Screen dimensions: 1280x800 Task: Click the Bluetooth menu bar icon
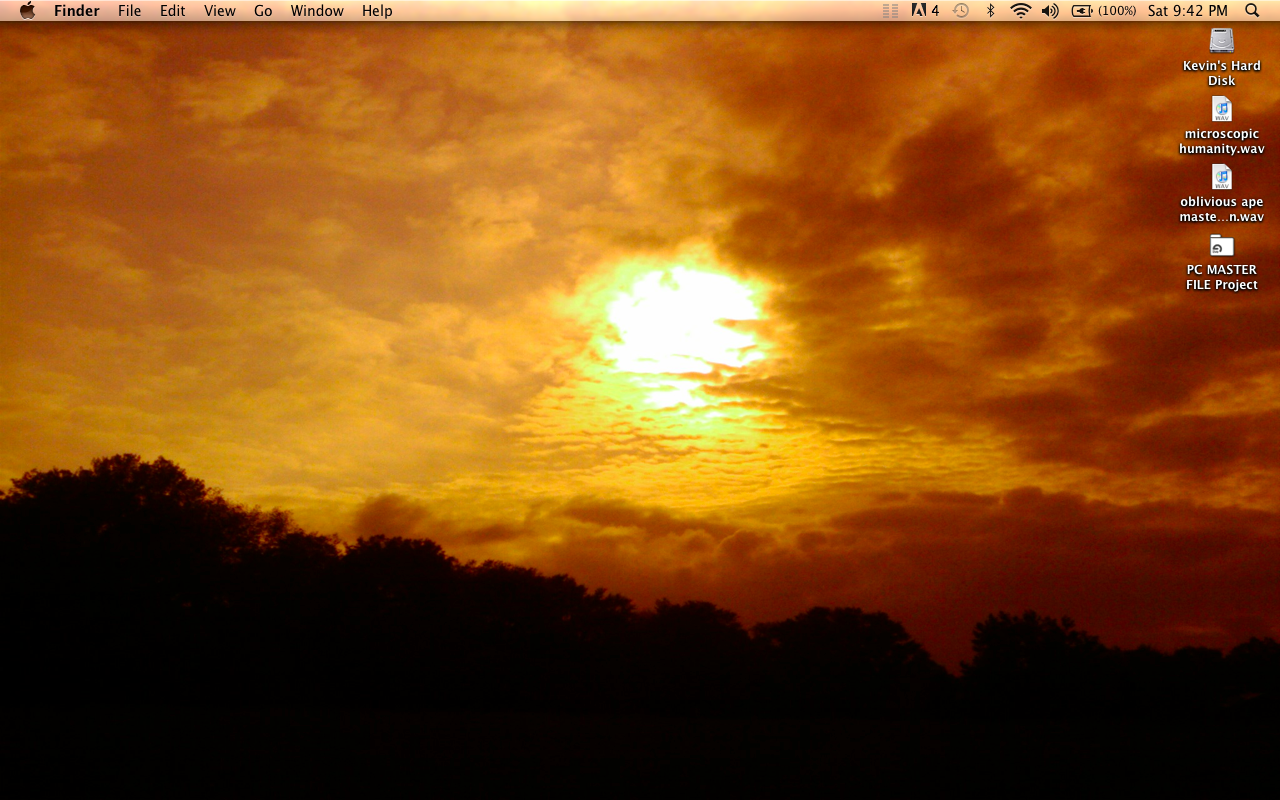tap(991, 11)
